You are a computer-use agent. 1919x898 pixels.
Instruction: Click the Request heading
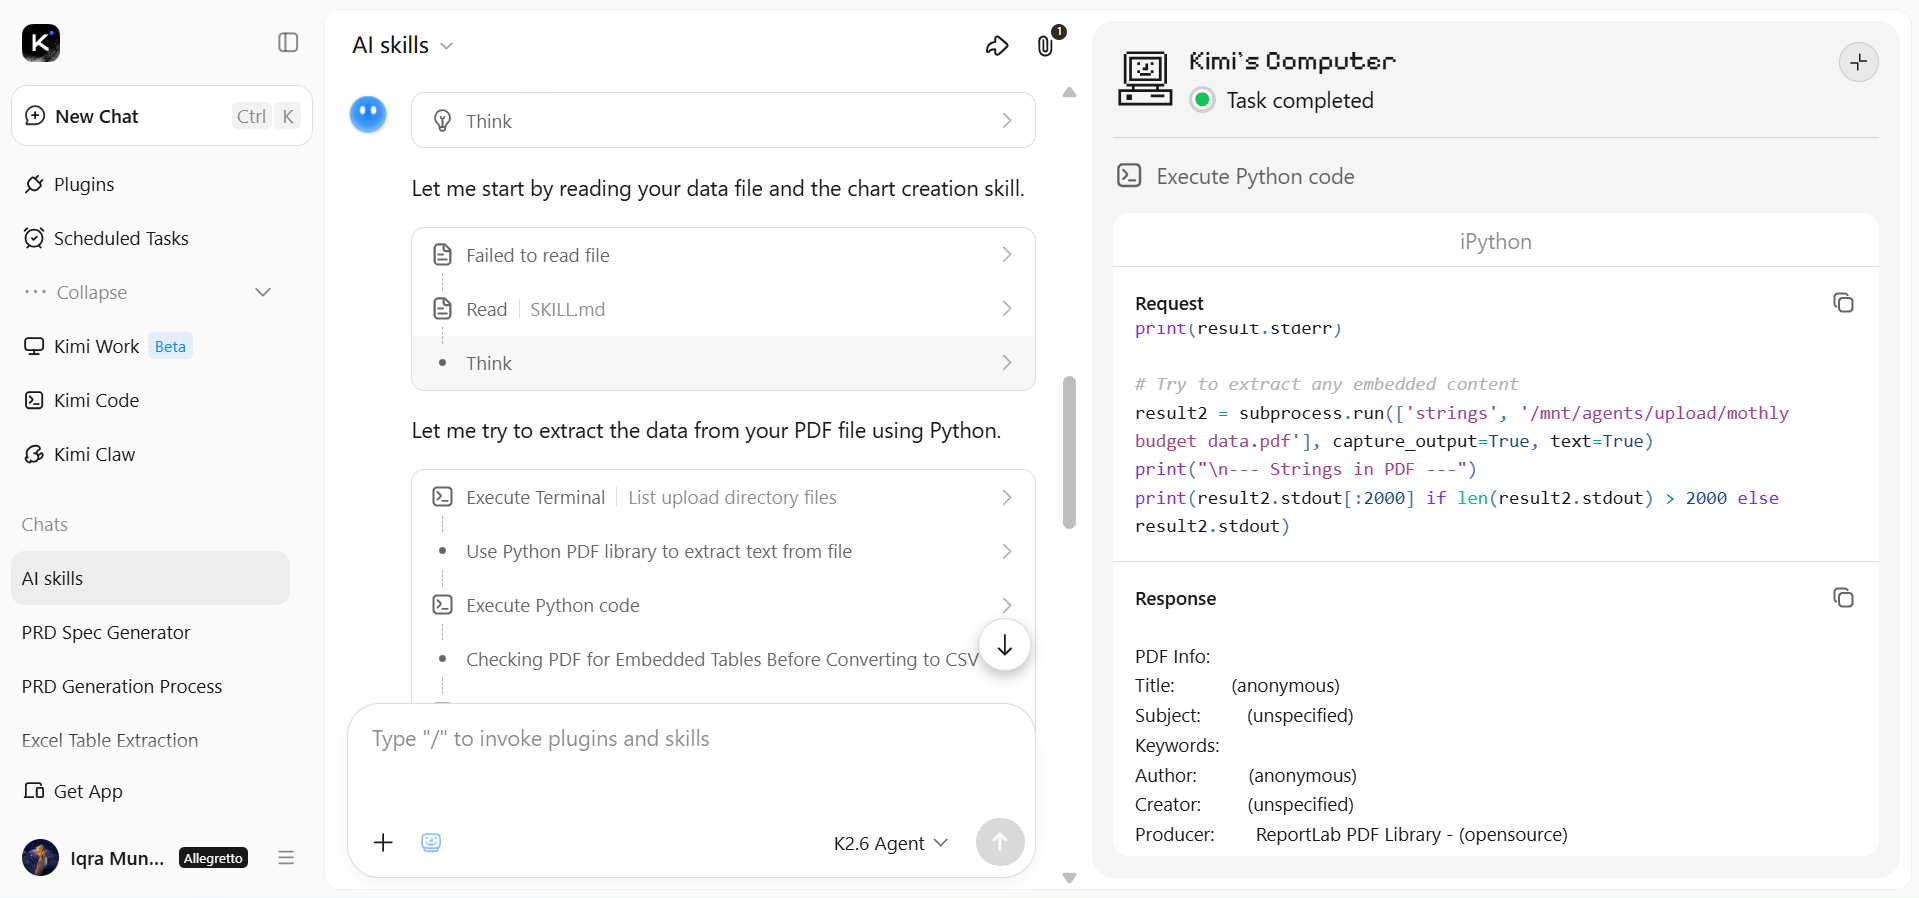[1169, 303]
